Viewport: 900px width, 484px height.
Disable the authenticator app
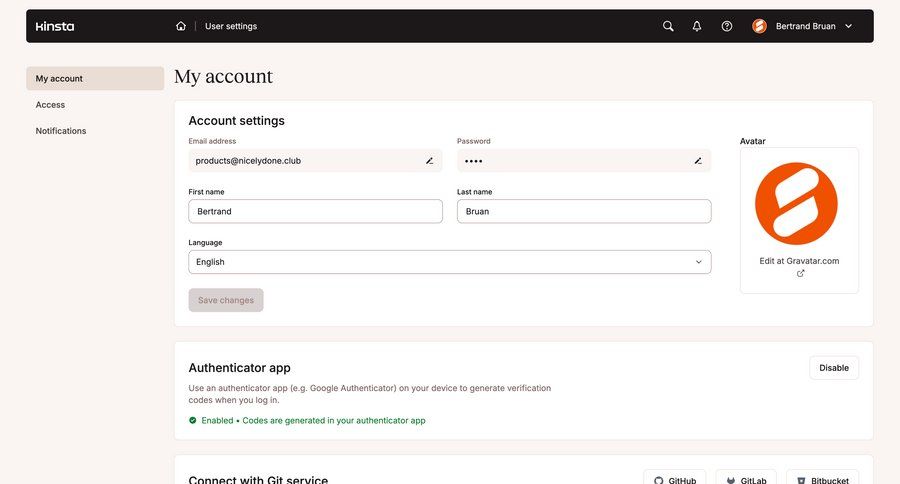click(833, 368)
